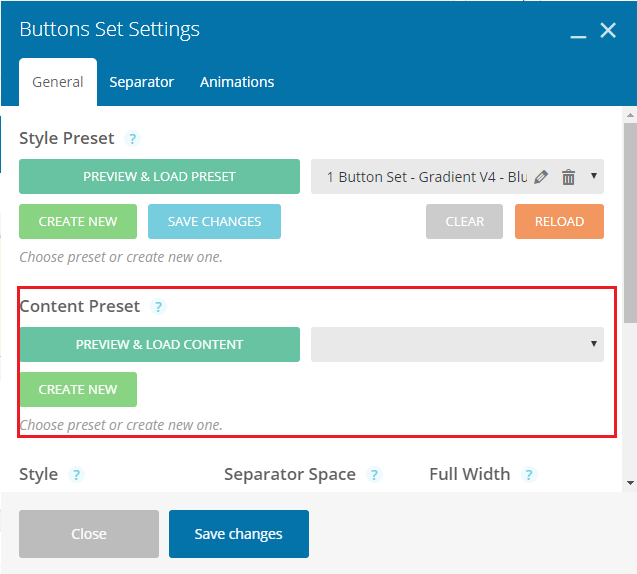The width and height of the screenshot is (637, 574).
Task: Close the dialog with the X icon
Action: point(608,31)
